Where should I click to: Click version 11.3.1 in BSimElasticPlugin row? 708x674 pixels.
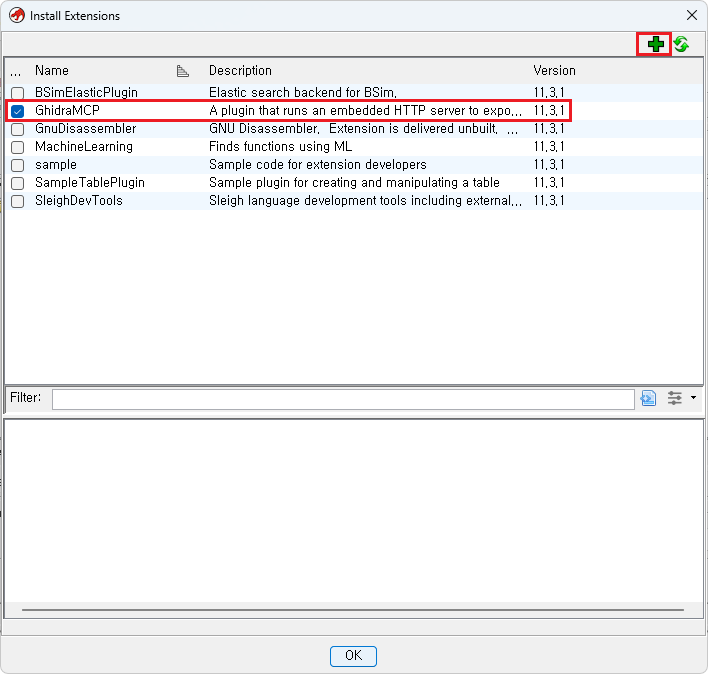pyautogui.click(x=549, y=92)
